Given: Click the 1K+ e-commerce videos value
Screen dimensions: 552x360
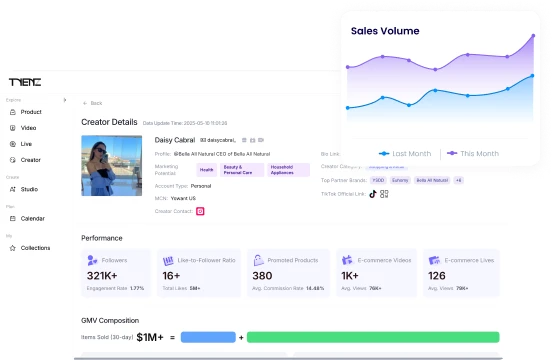Looking at the screenshot, I should click(350, 276).
